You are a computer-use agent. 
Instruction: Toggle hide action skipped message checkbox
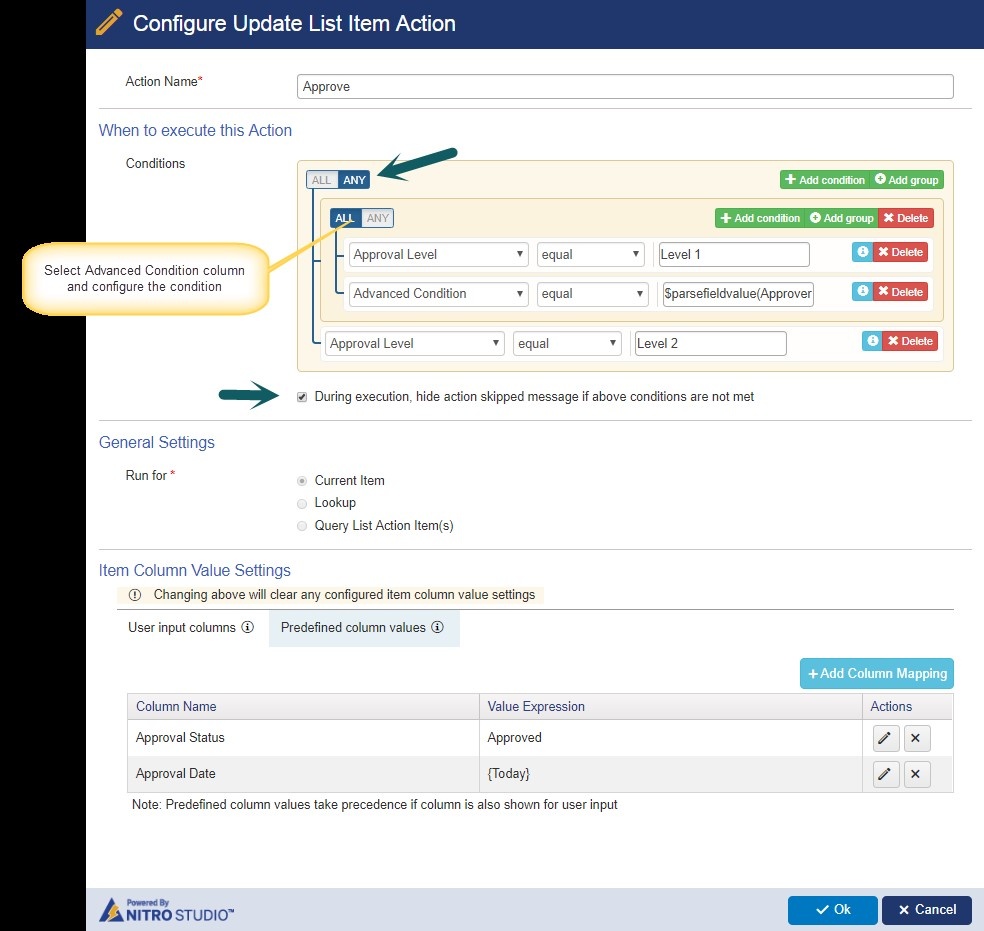pos(302,397)
